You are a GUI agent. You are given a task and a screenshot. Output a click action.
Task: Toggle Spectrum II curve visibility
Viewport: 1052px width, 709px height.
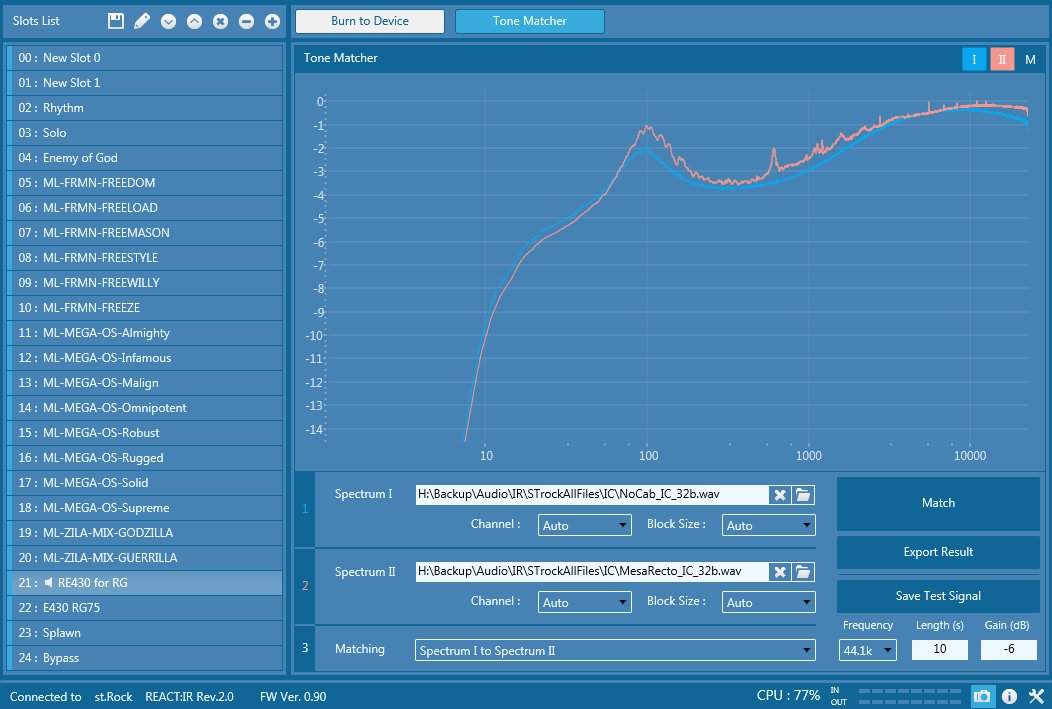point(1002,59)
